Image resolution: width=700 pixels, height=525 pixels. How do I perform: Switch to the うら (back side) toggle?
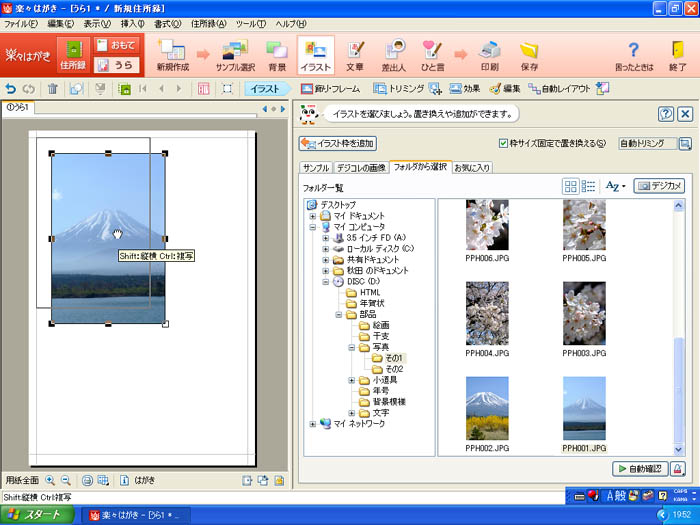coord(116,65)
